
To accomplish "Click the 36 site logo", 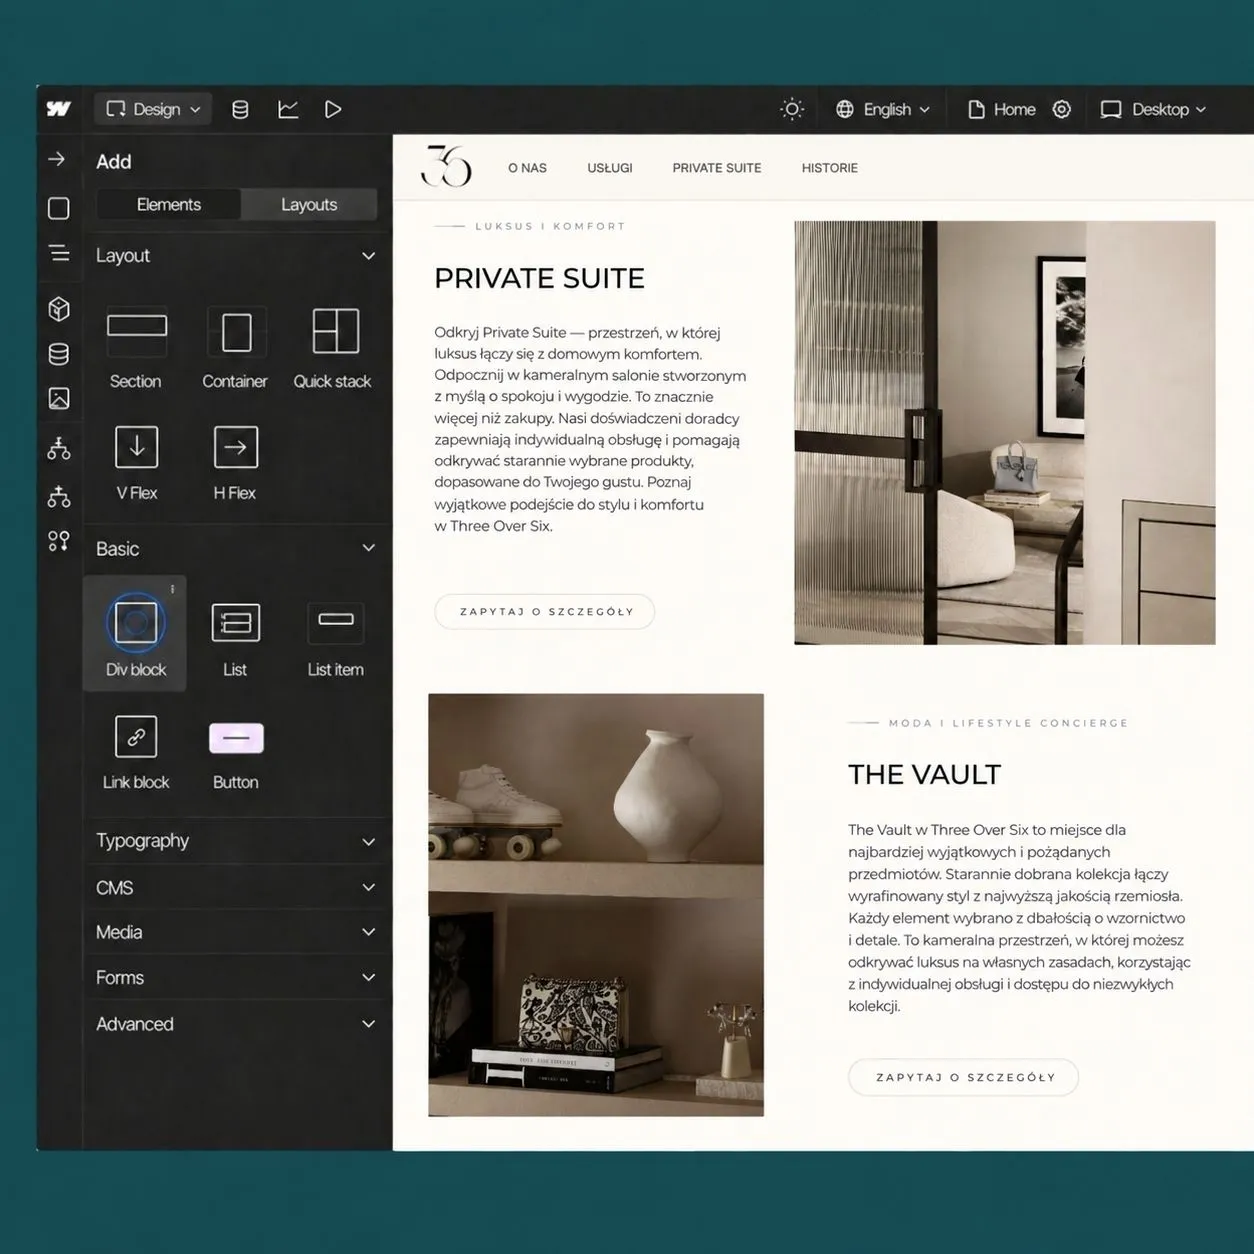I will 446,166.
